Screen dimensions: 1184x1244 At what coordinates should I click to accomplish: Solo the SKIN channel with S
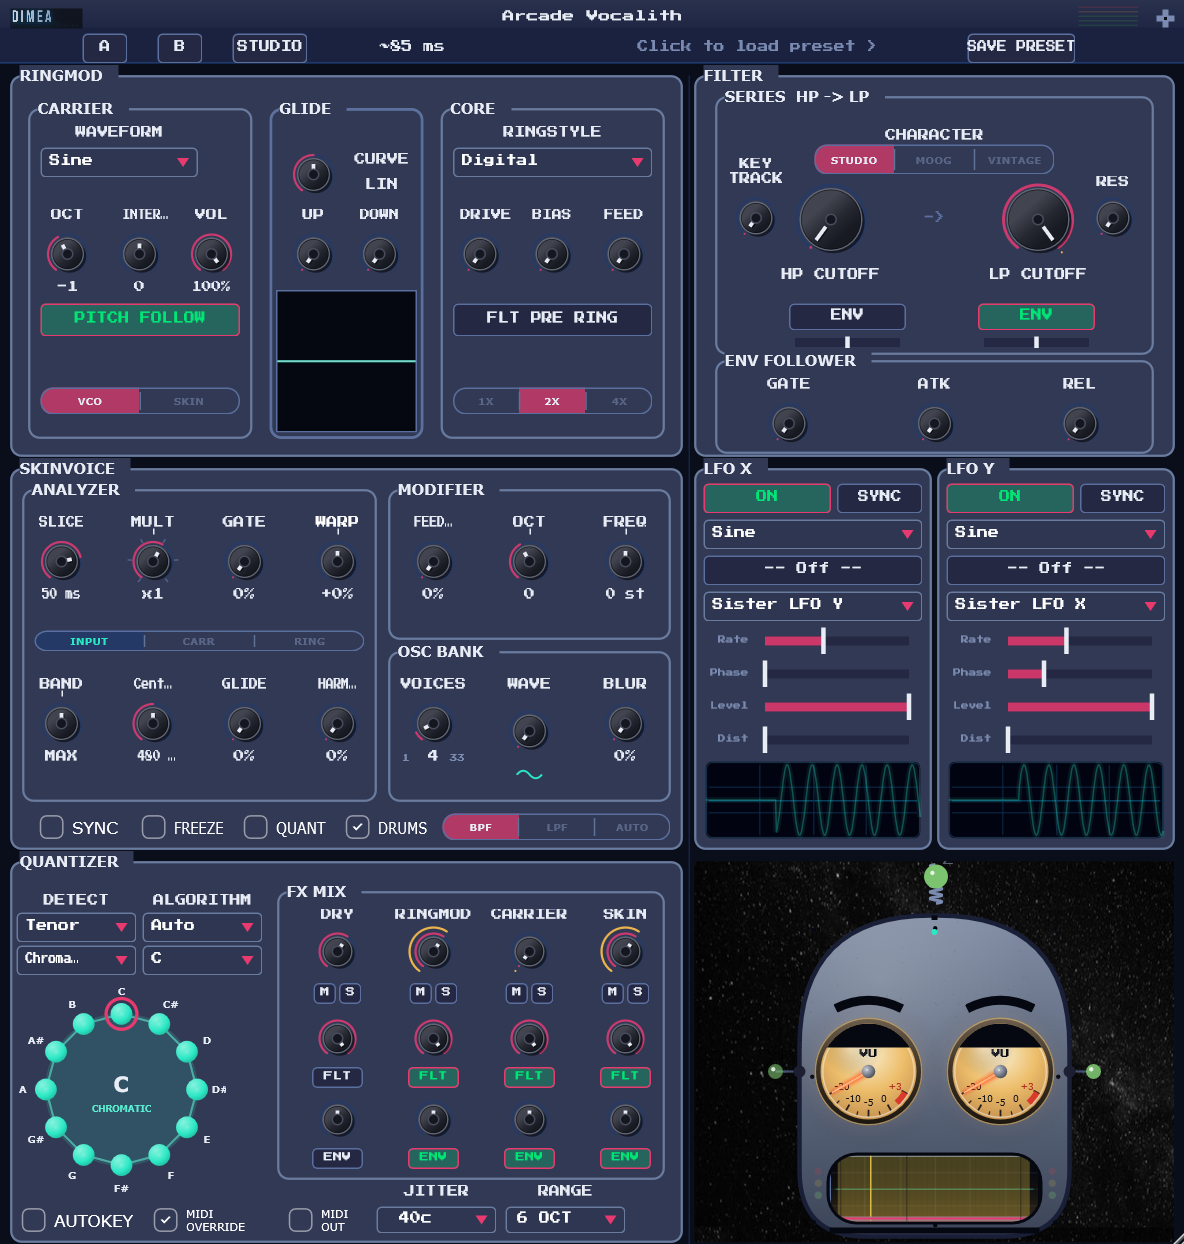coord(637,992)
